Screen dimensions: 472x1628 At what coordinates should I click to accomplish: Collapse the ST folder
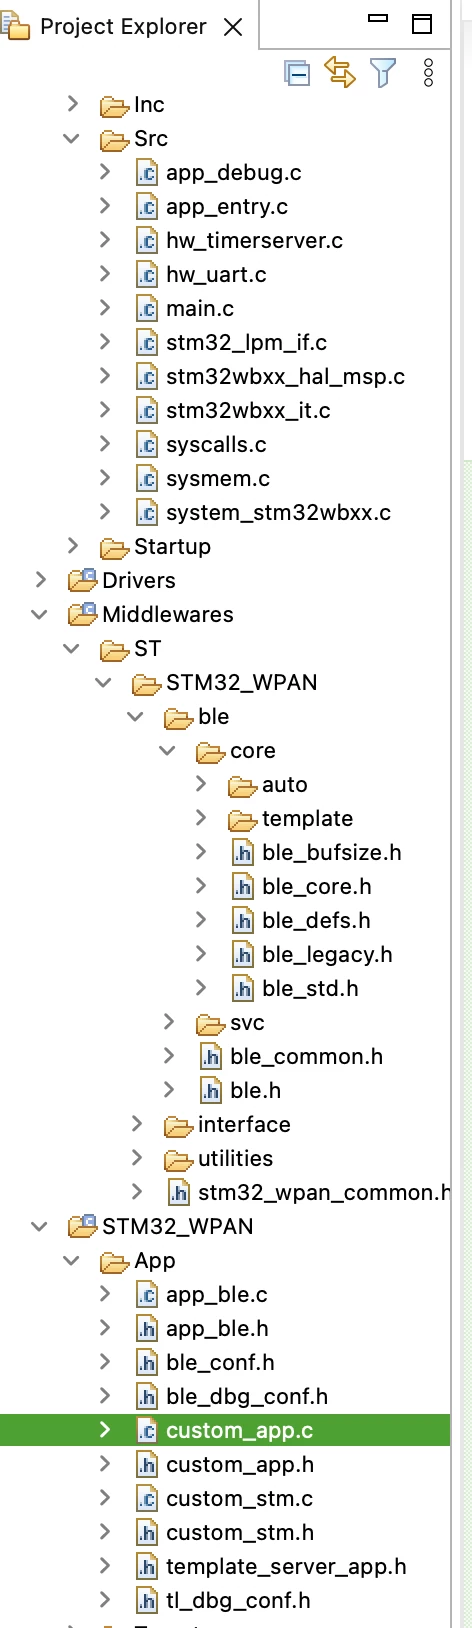[72, 648]
